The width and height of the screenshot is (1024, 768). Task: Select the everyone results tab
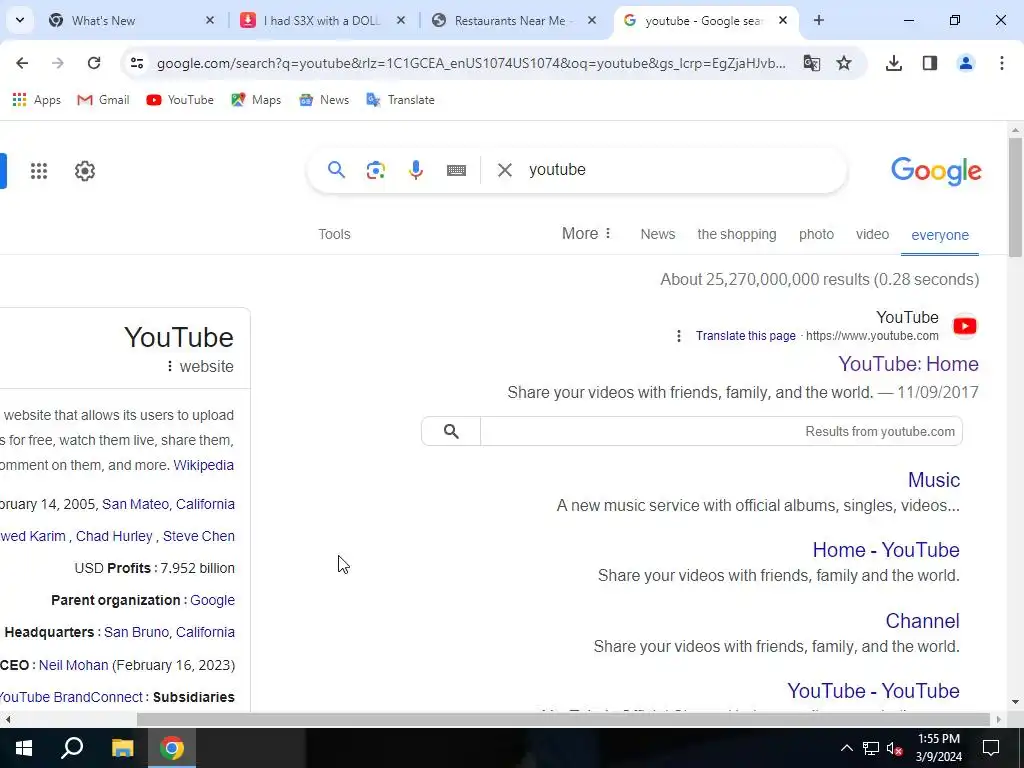coord(940,235)
